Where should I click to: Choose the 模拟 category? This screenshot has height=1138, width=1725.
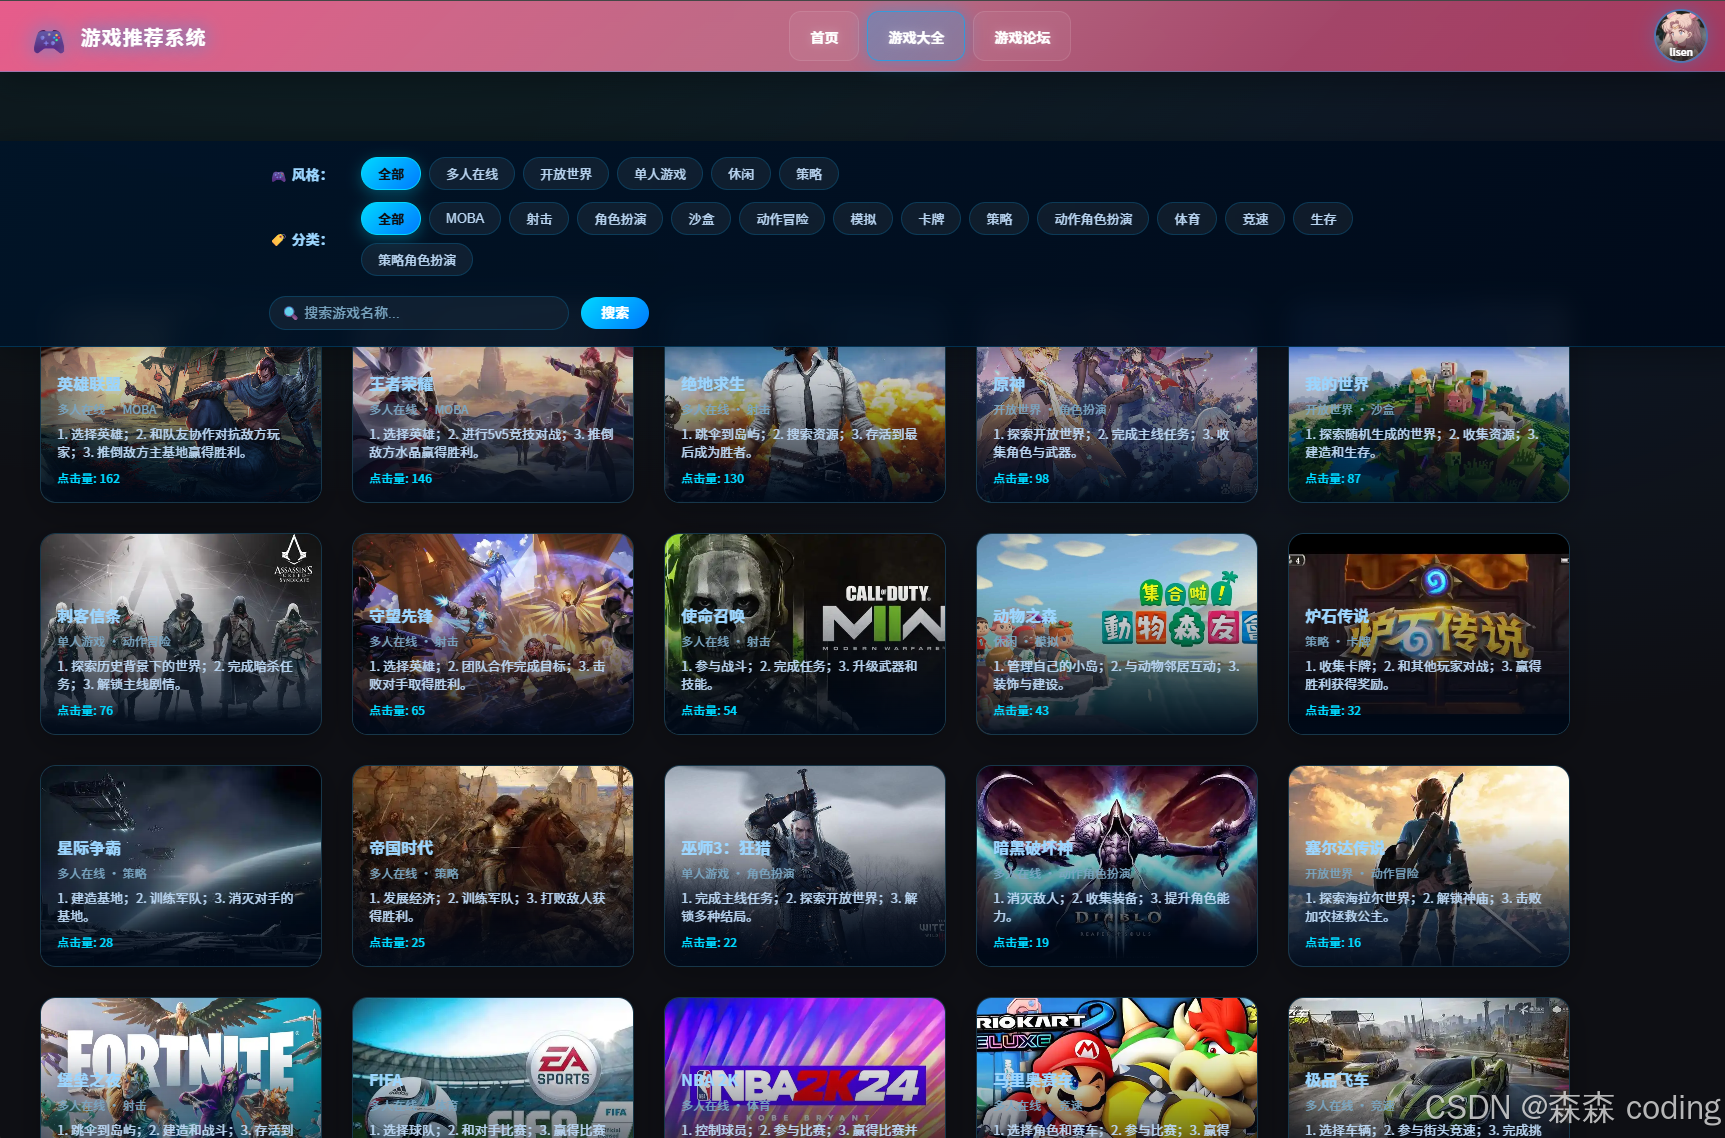pos(863,219)
